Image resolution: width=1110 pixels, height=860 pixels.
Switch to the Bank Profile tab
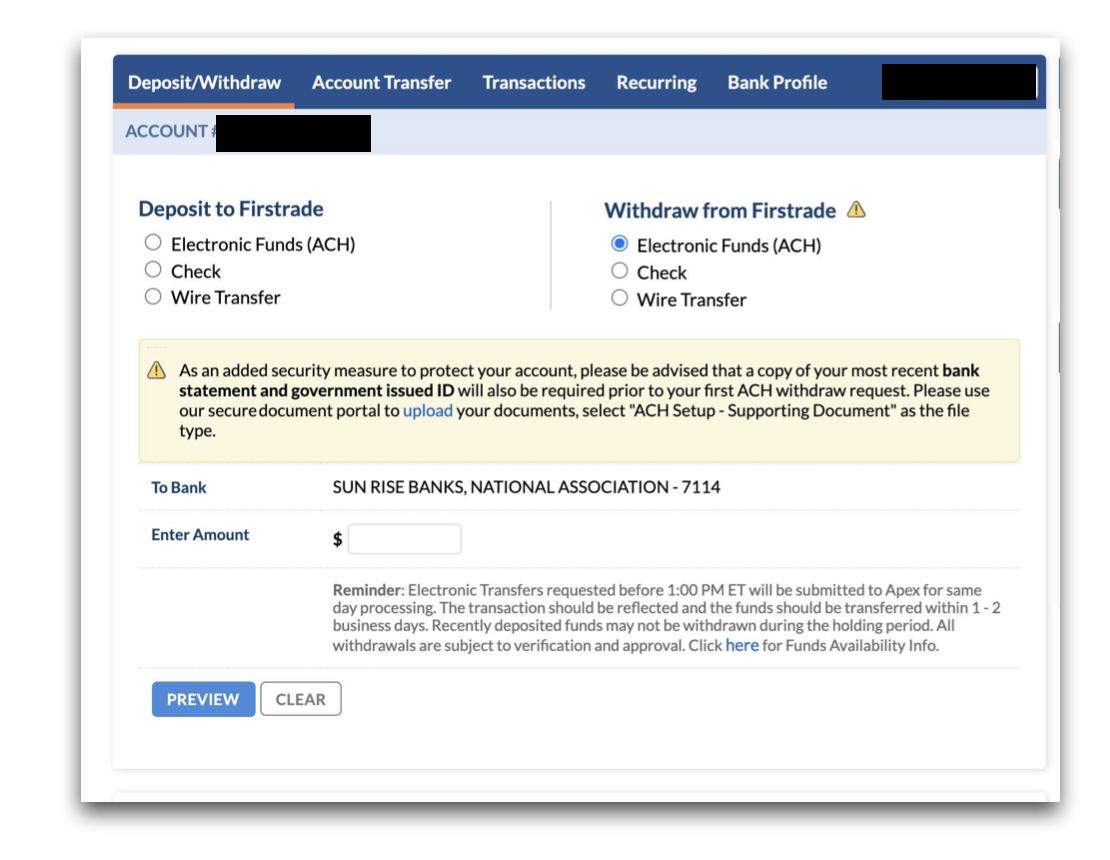coord(777,82)
